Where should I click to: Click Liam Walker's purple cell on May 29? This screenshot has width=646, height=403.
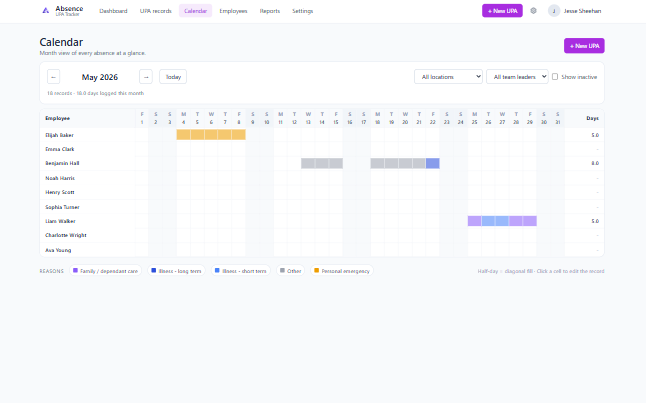(530, 221)
